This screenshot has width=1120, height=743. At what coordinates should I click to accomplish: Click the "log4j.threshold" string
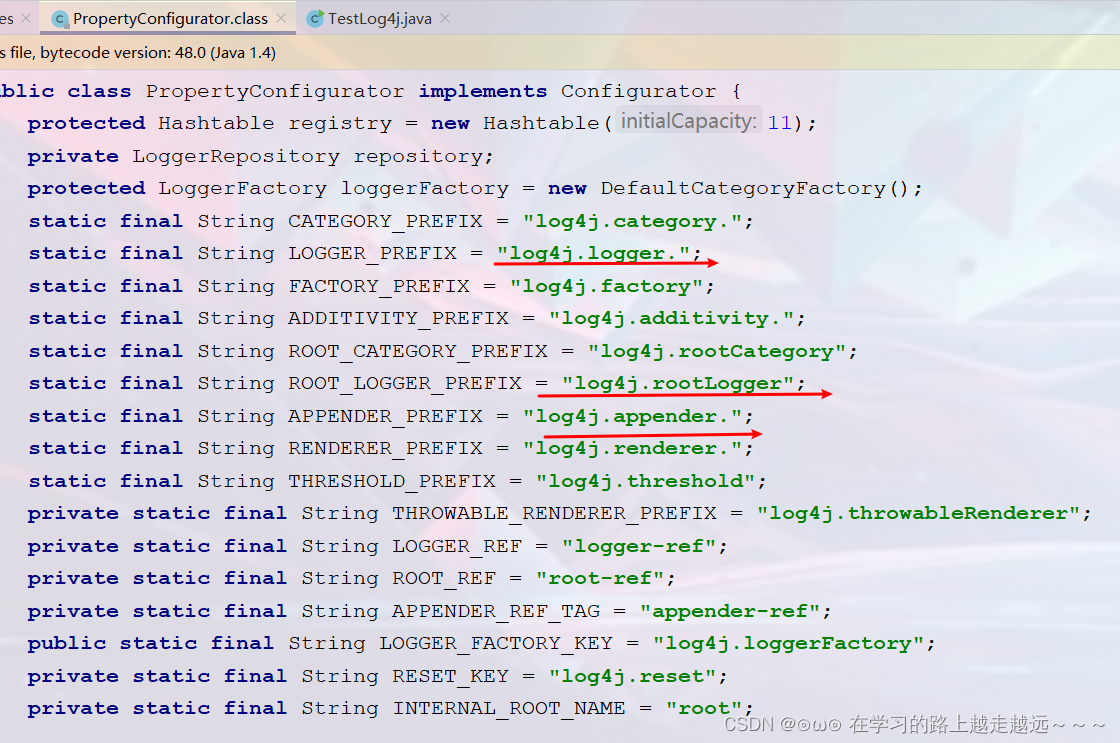[646, 482]
